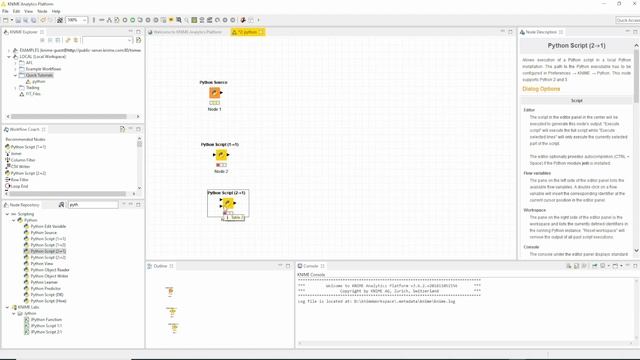This screenshot has height=360, width=640.
Task: Select JPython Function in Node Repository
Action: pyautogui.click(x=46, y=320)
